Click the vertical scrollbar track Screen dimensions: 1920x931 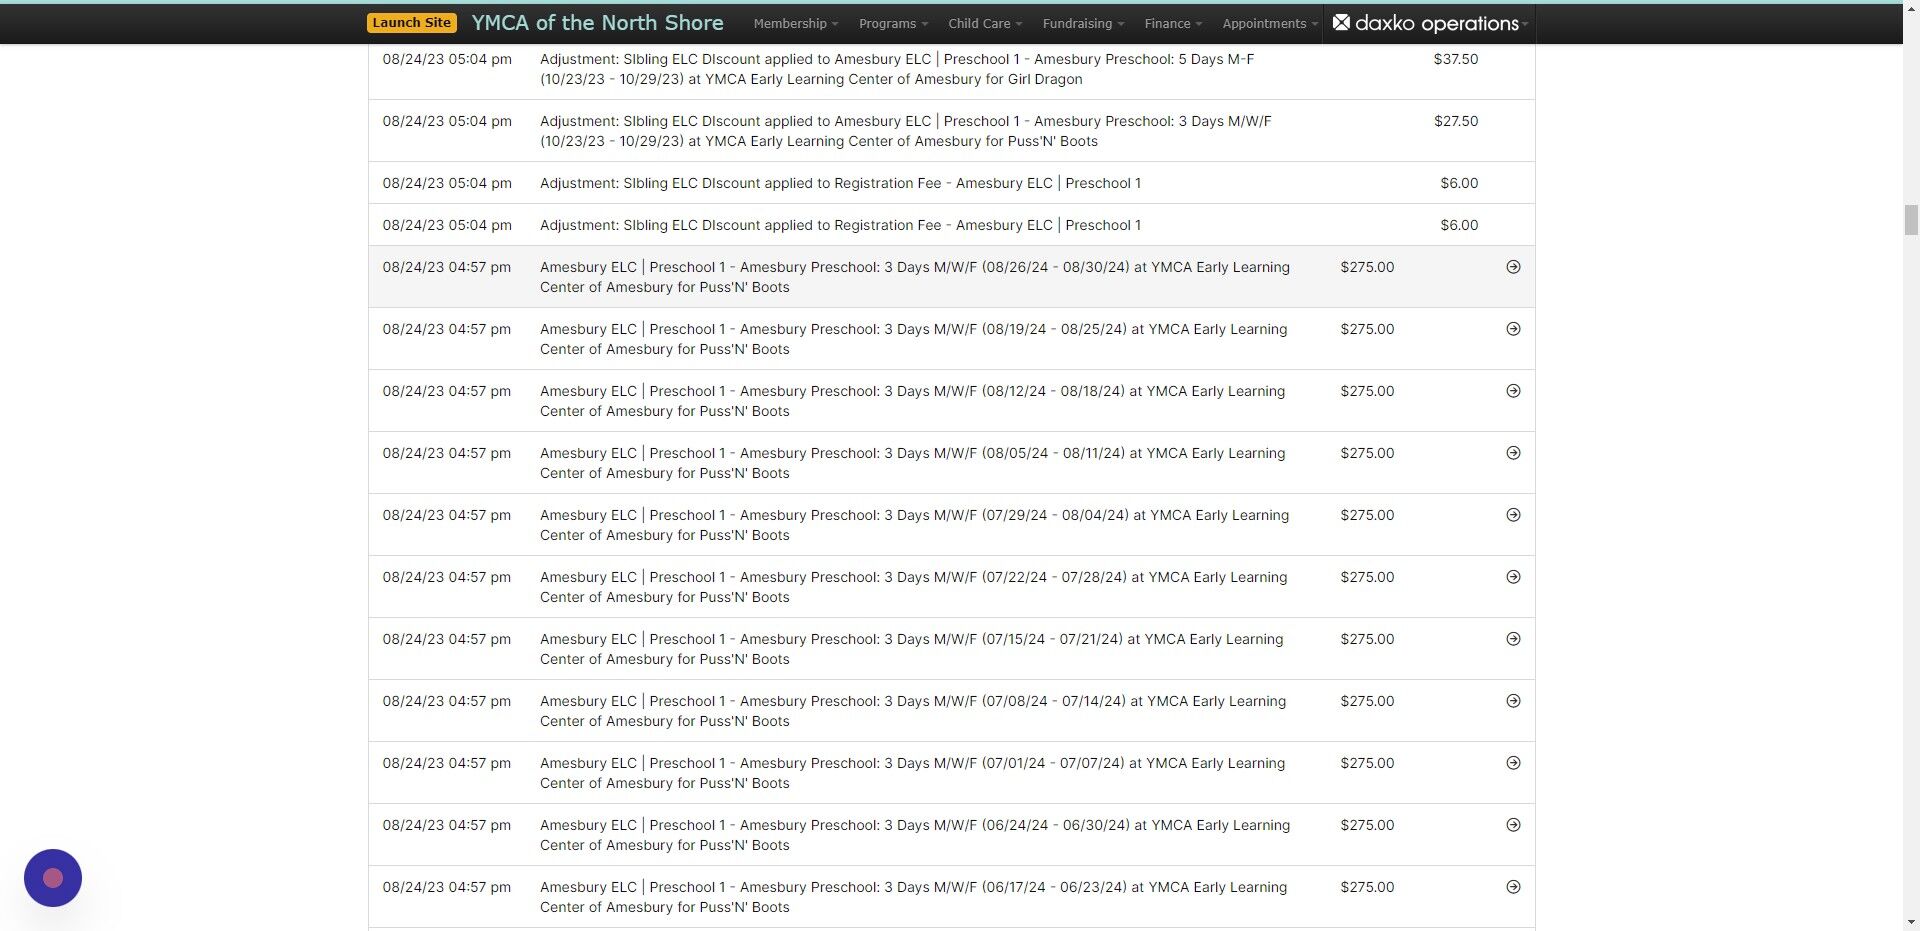(1911, 500)
